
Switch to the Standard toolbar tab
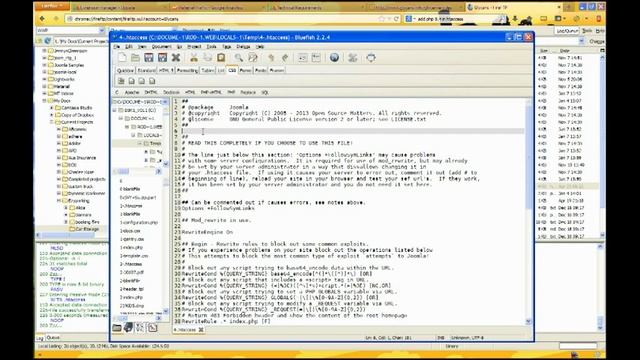[147, 70]
